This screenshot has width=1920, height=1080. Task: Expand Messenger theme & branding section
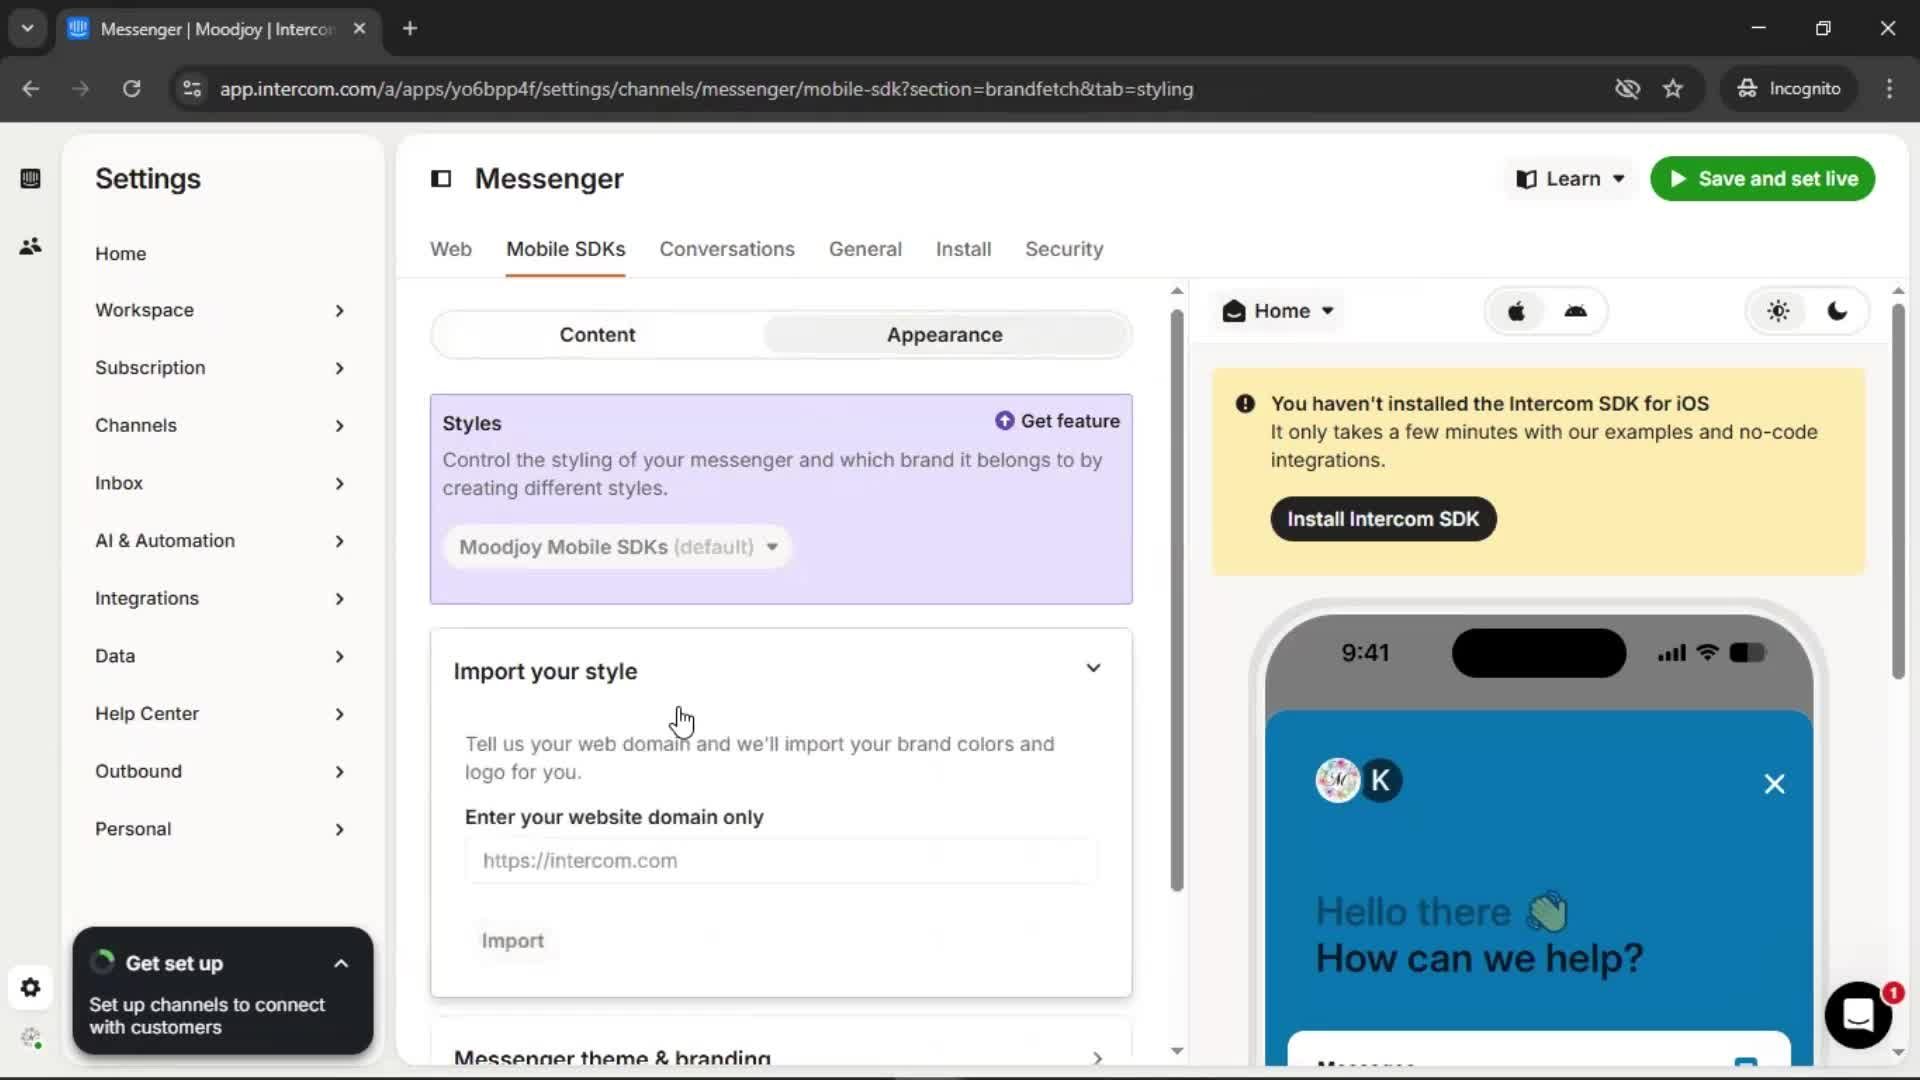click(x=781, y=1057)
